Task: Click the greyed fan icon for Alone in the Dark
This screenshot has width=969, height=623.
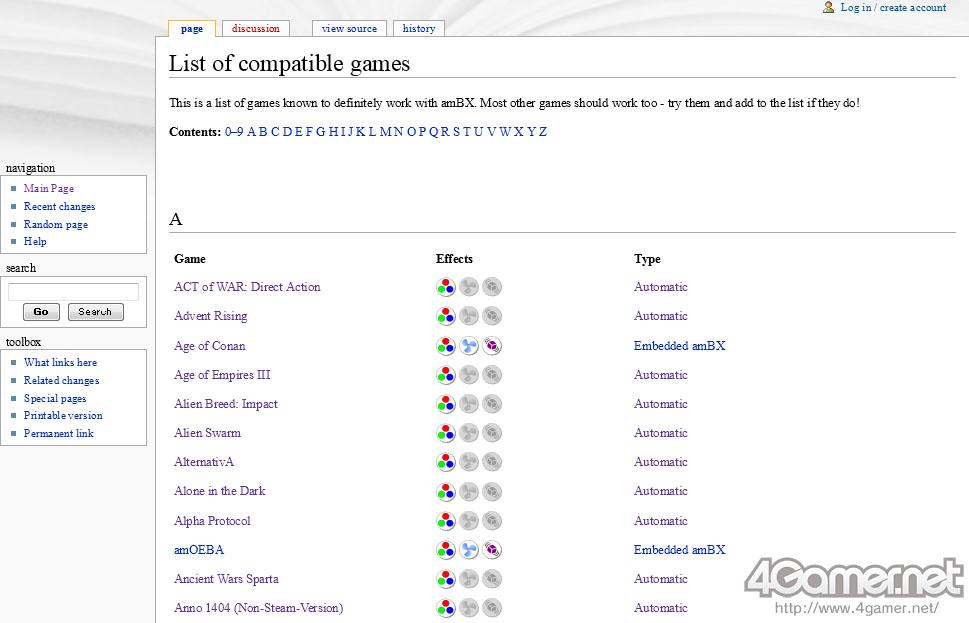Action: (469, 491)
